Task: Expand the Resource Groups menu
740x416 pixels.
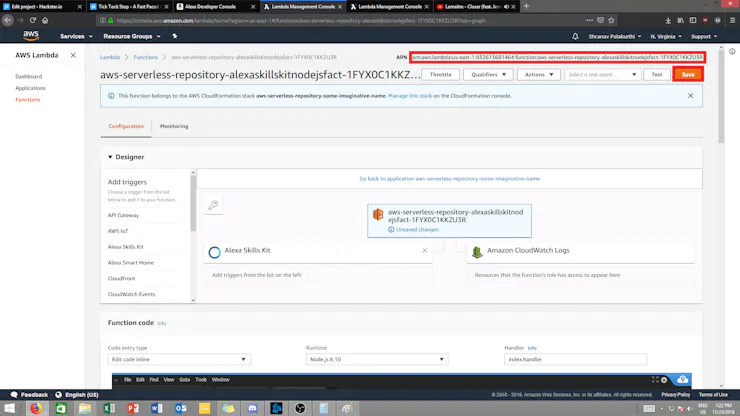Action: tap(132, 36)
